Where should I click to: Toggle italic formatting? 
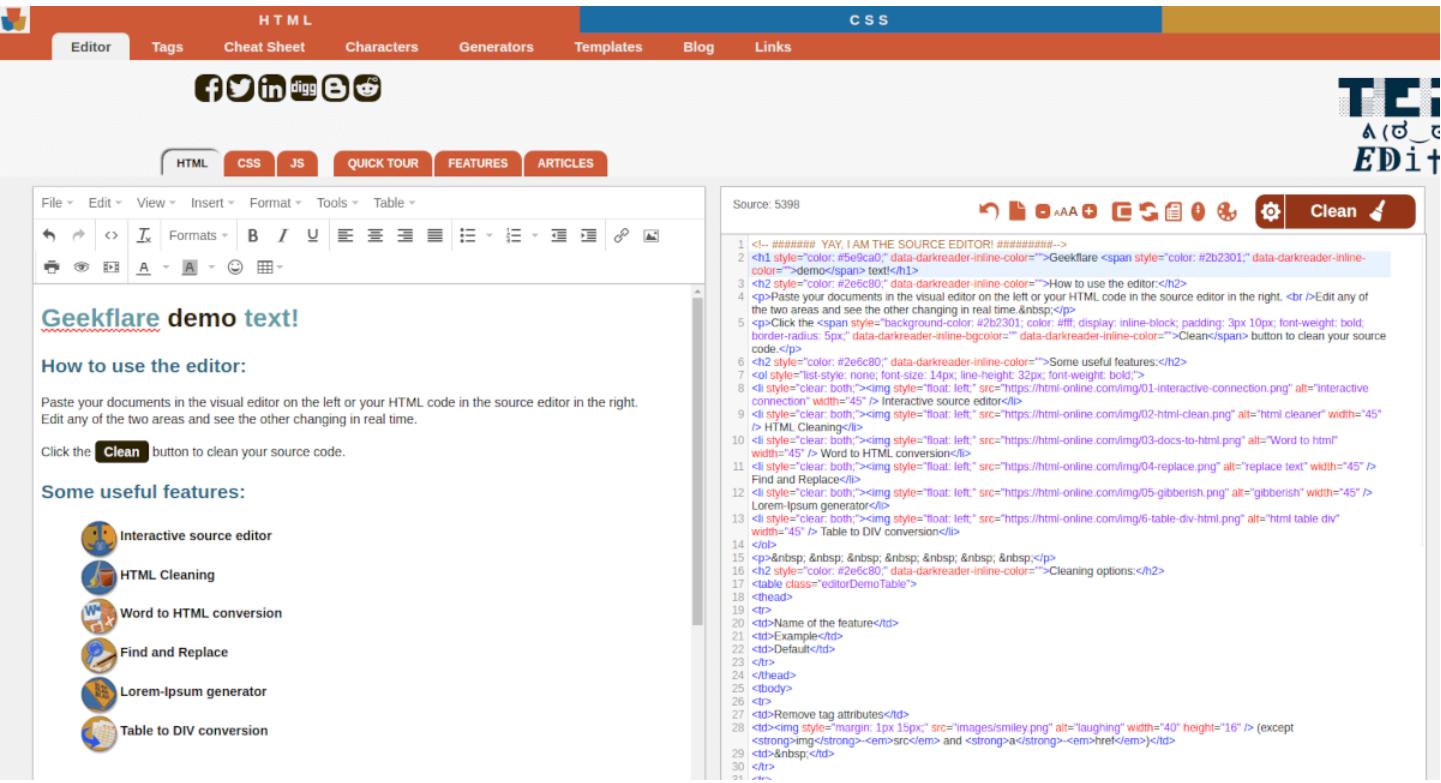[x=283, y=236]
